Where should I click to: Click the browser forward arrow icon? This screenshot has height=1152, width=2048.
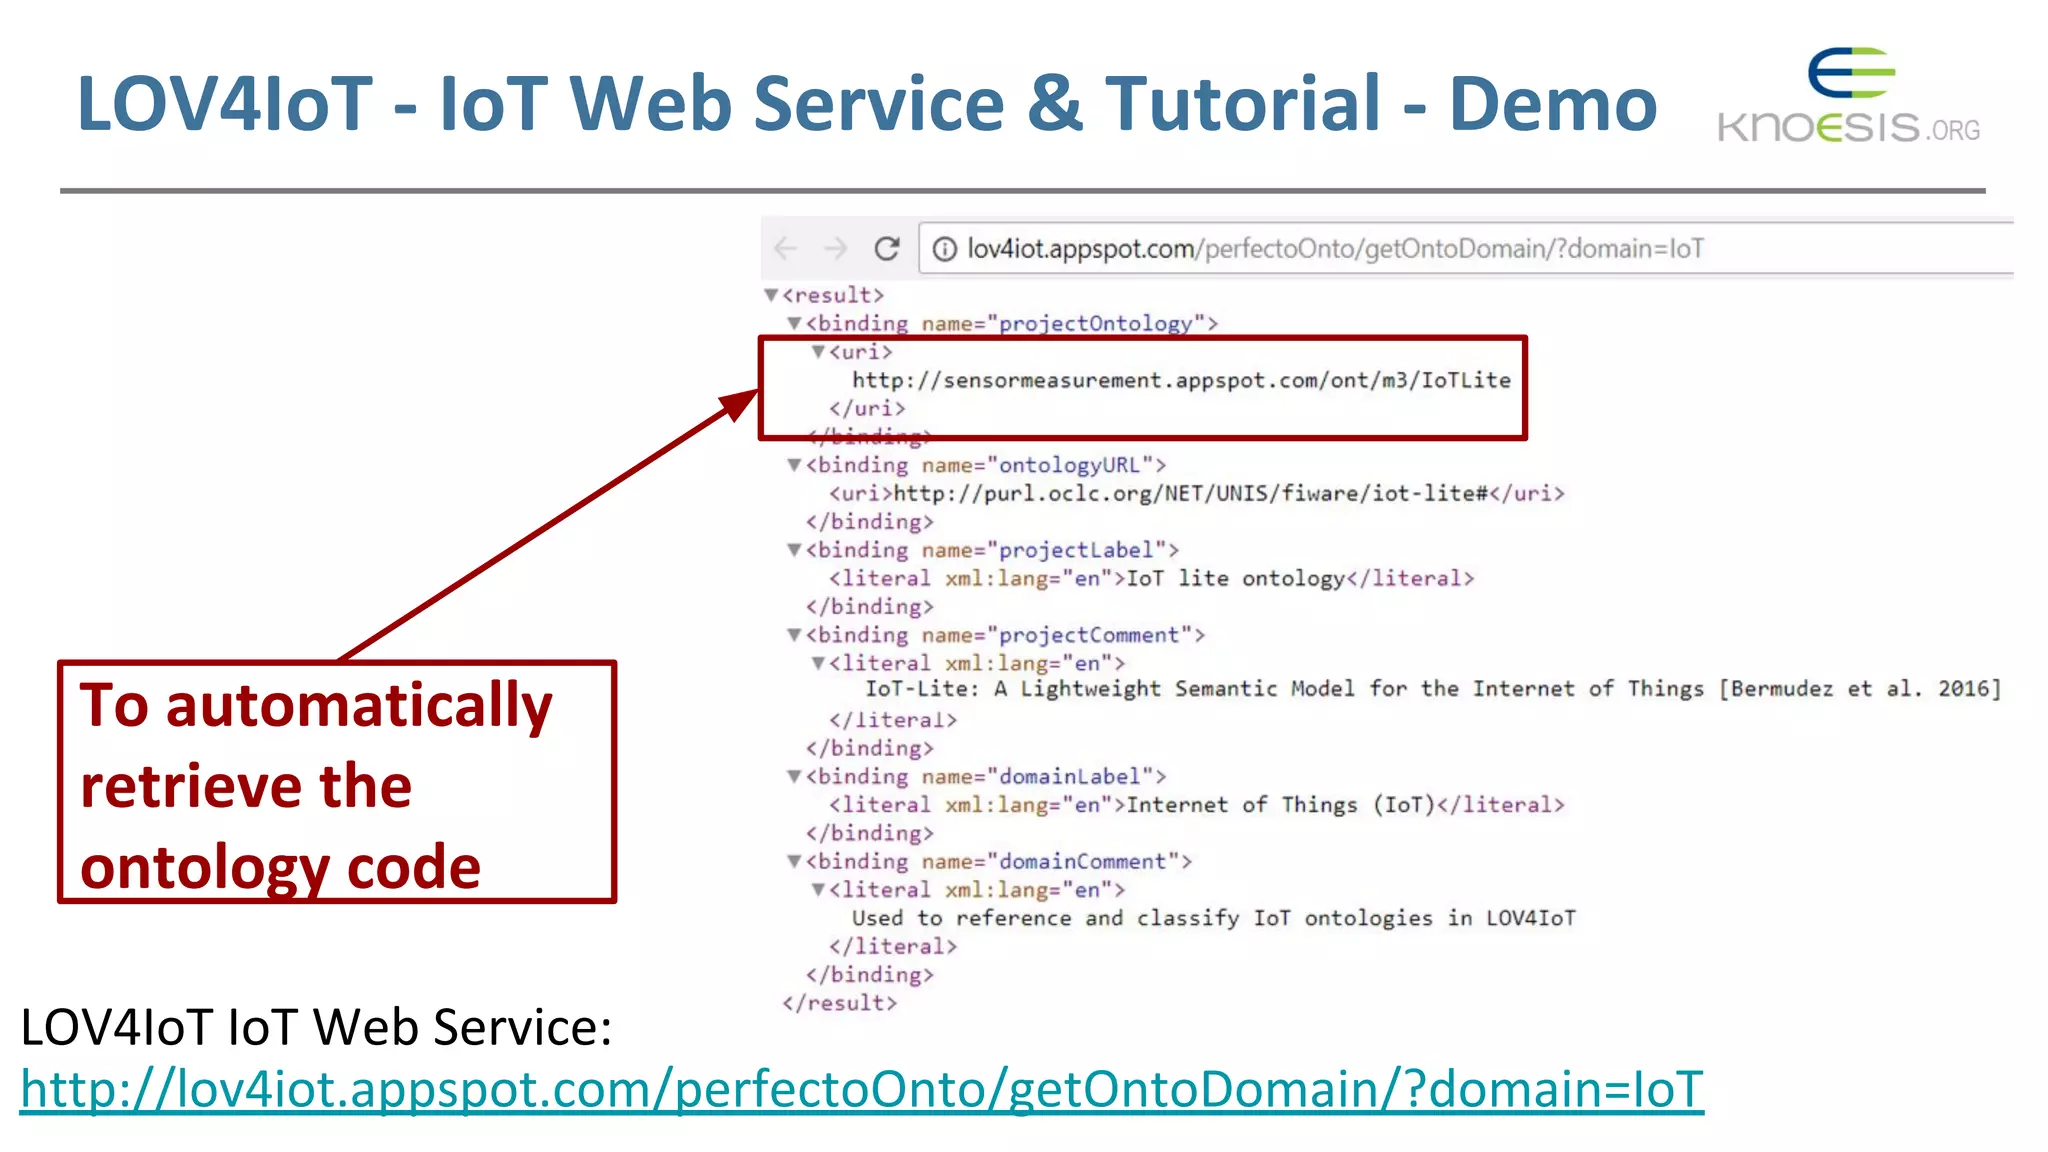coord(836,248)
